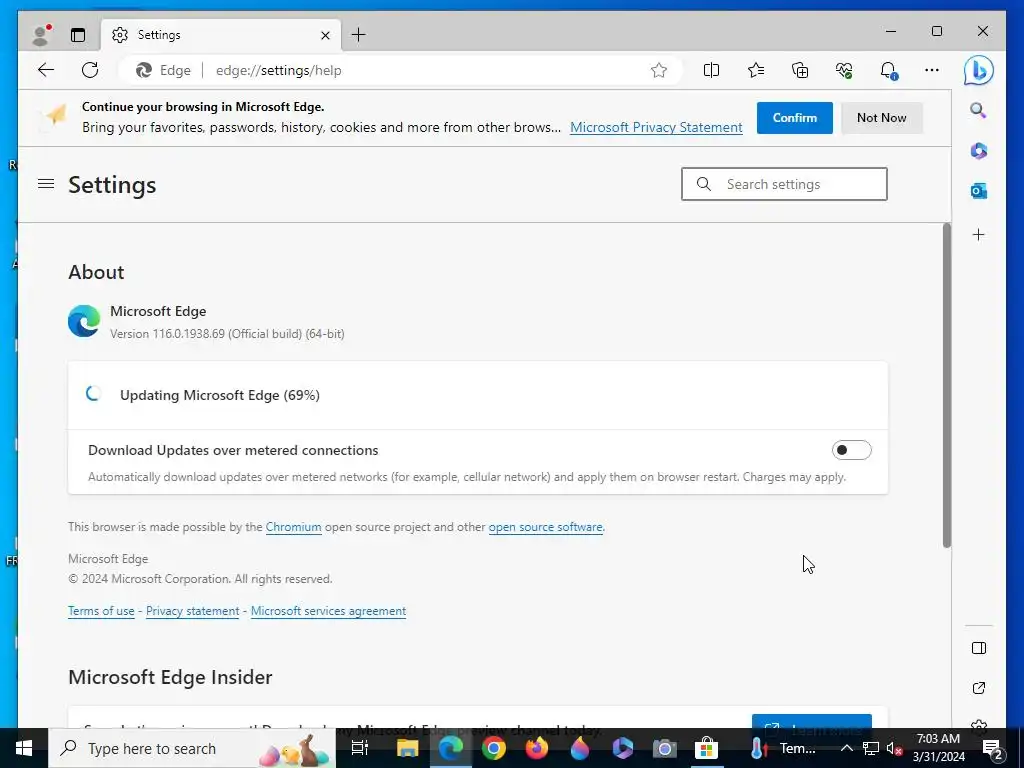Open the Chromium project link
Image resolution: width=1024 pixels, height=768 pixels.
click(x=293, y=527)
